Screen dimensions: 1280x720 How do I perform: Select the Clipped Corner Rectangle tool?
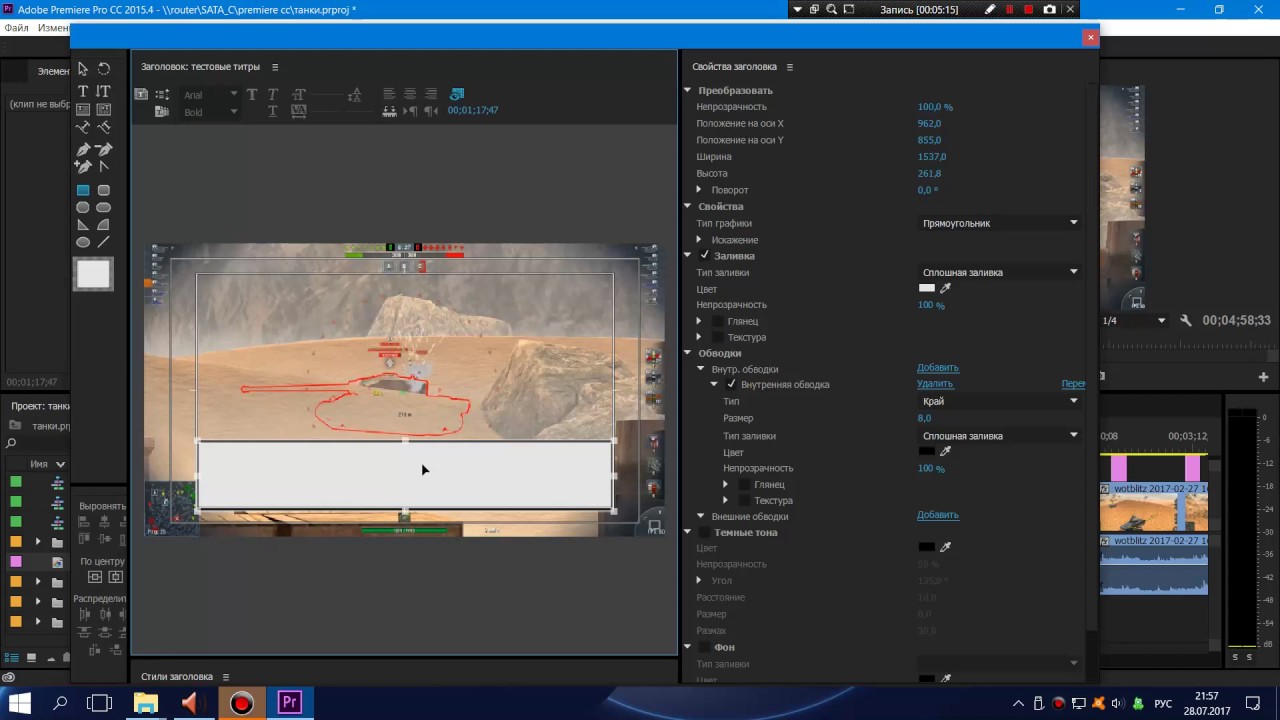[83, 208]
